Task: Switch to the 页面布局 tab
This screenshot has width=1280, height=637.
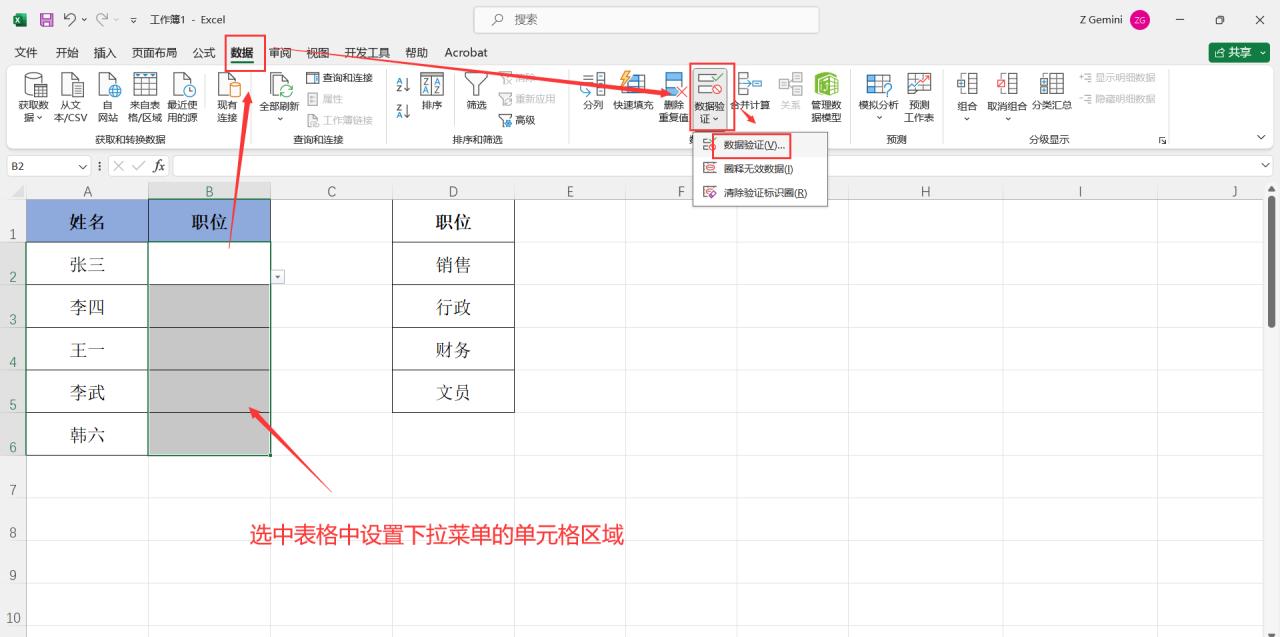Action: pos(155,53)
